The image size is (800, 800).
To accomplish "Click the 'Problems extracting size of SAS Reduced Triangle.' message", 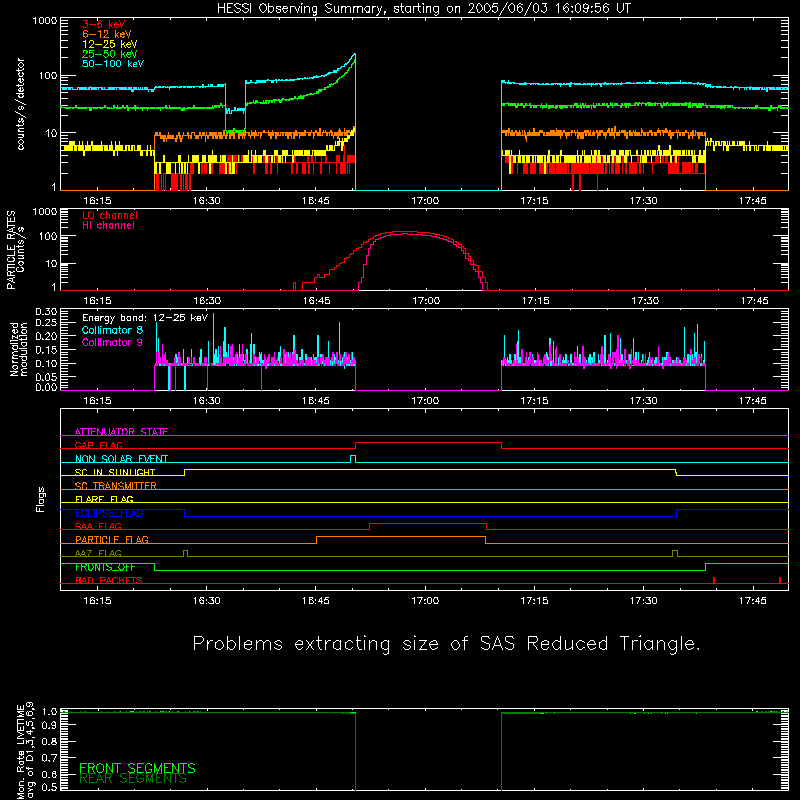I will tap(447, 644).
